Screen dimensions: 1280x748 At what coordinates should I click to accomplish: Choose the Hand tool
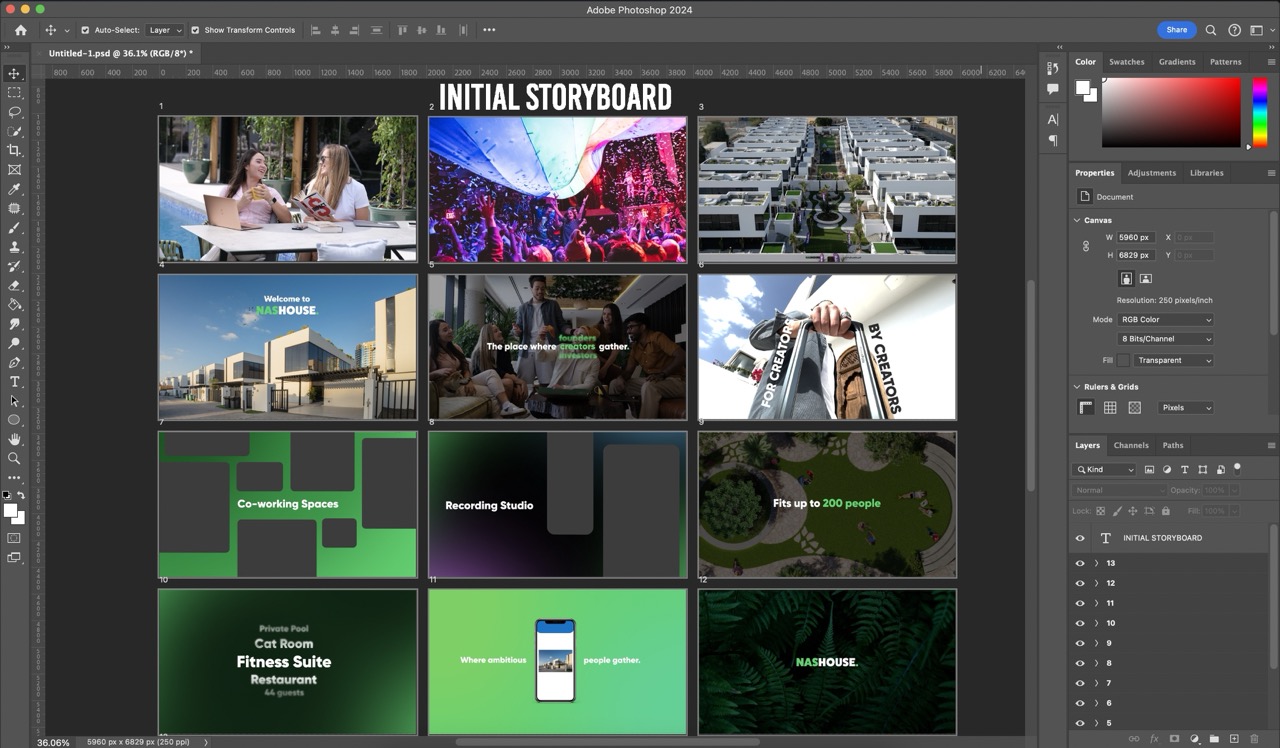(14, 439)
